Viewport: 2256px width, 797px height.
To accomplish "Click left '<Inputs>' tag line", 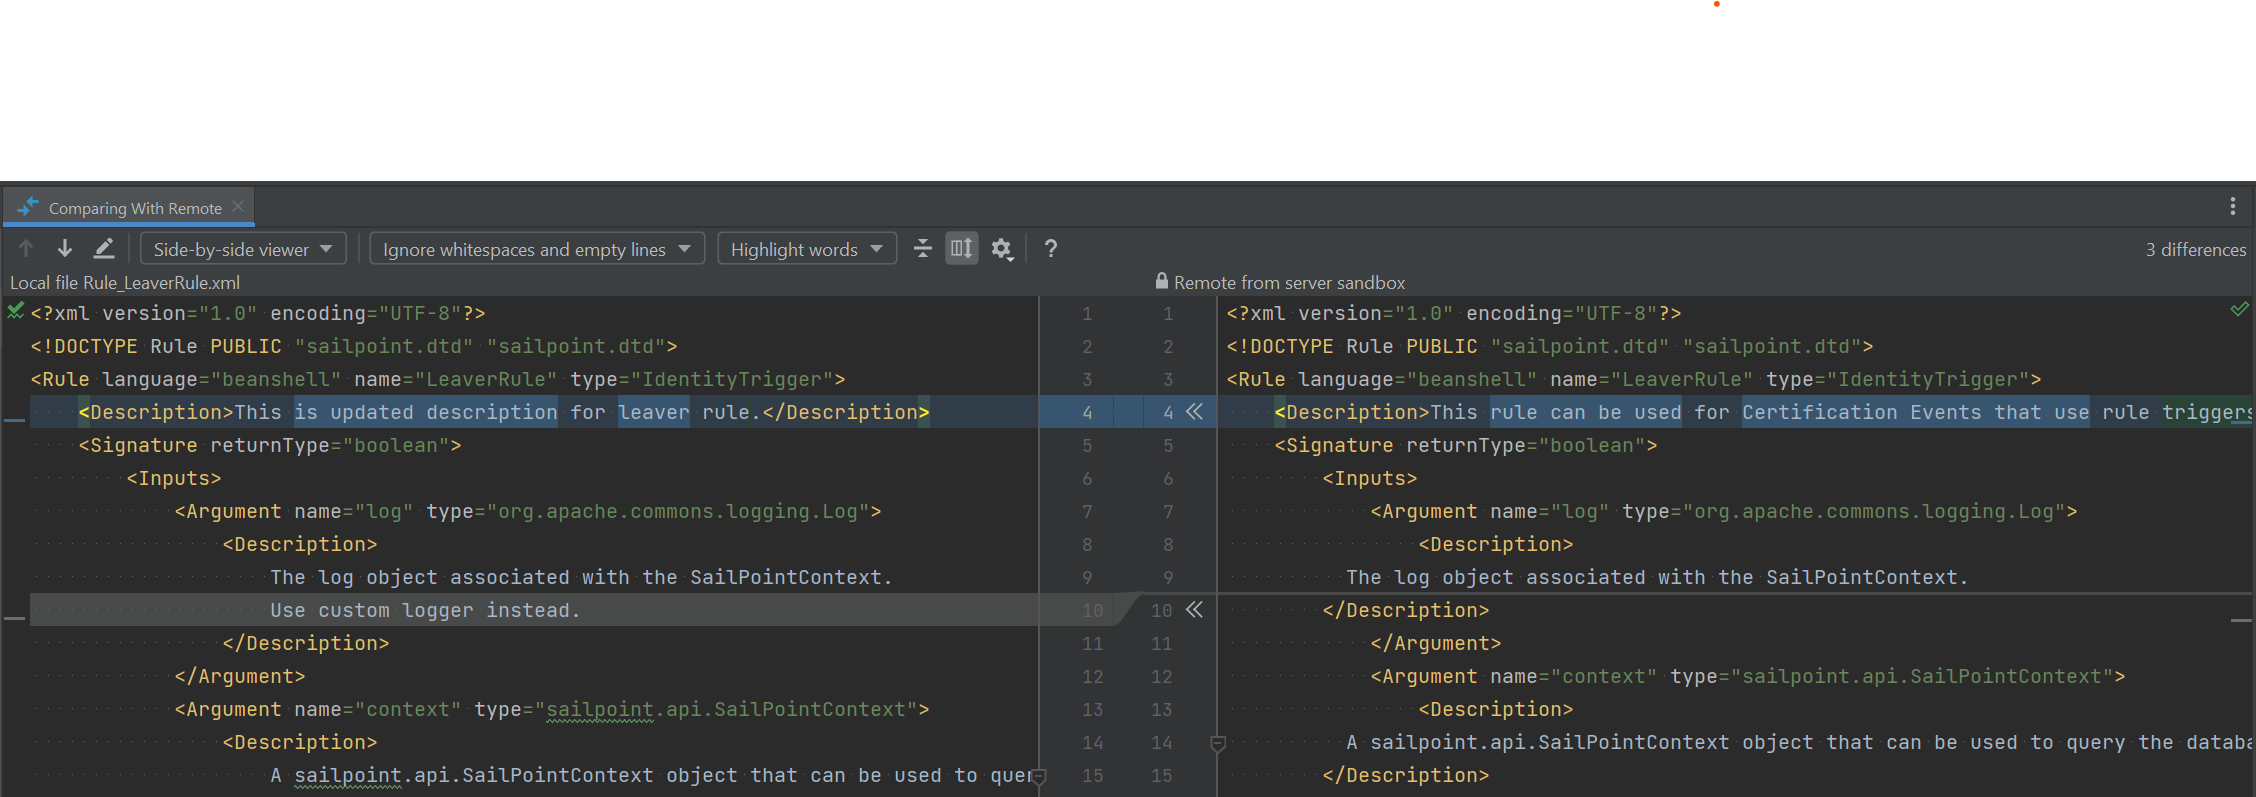I will [x=174, y=478].
